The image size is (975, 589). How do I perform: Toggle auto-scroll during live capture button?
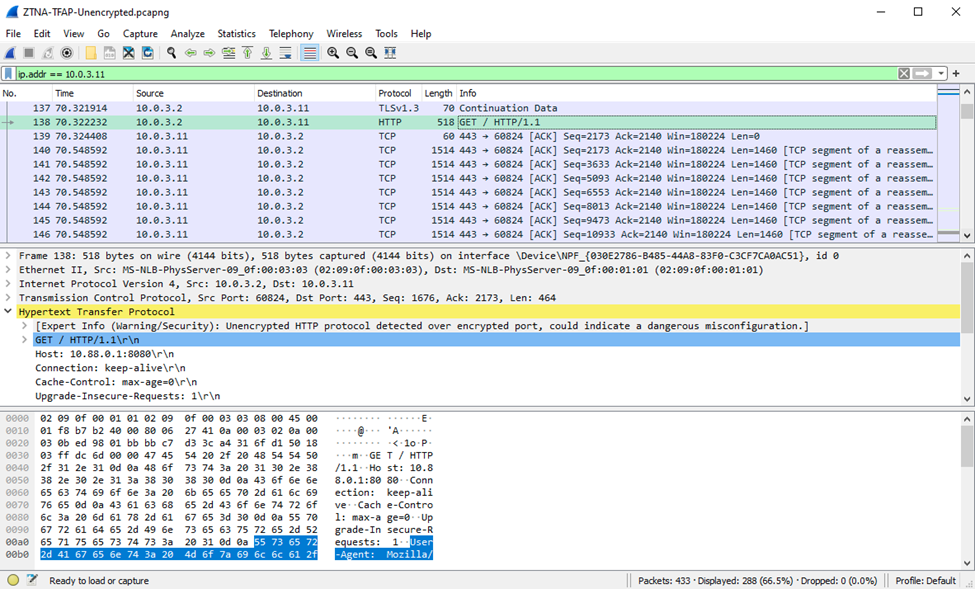(286, 53)
